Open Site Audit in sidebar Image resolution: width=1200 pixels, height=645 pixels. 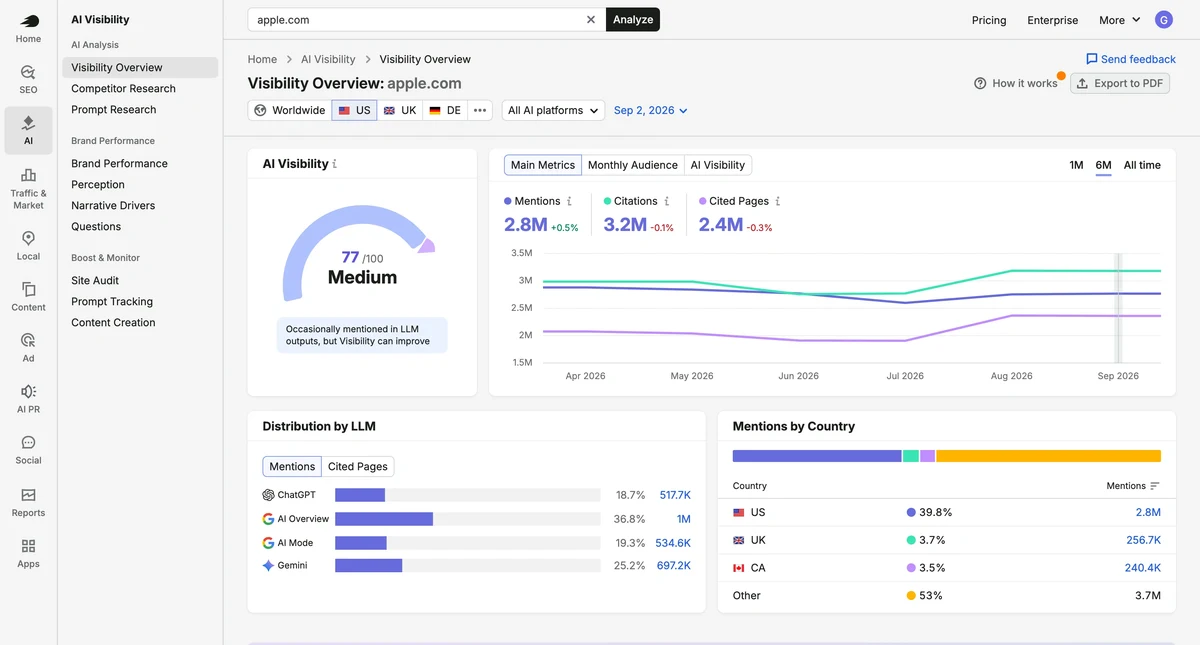pos(95,280)
